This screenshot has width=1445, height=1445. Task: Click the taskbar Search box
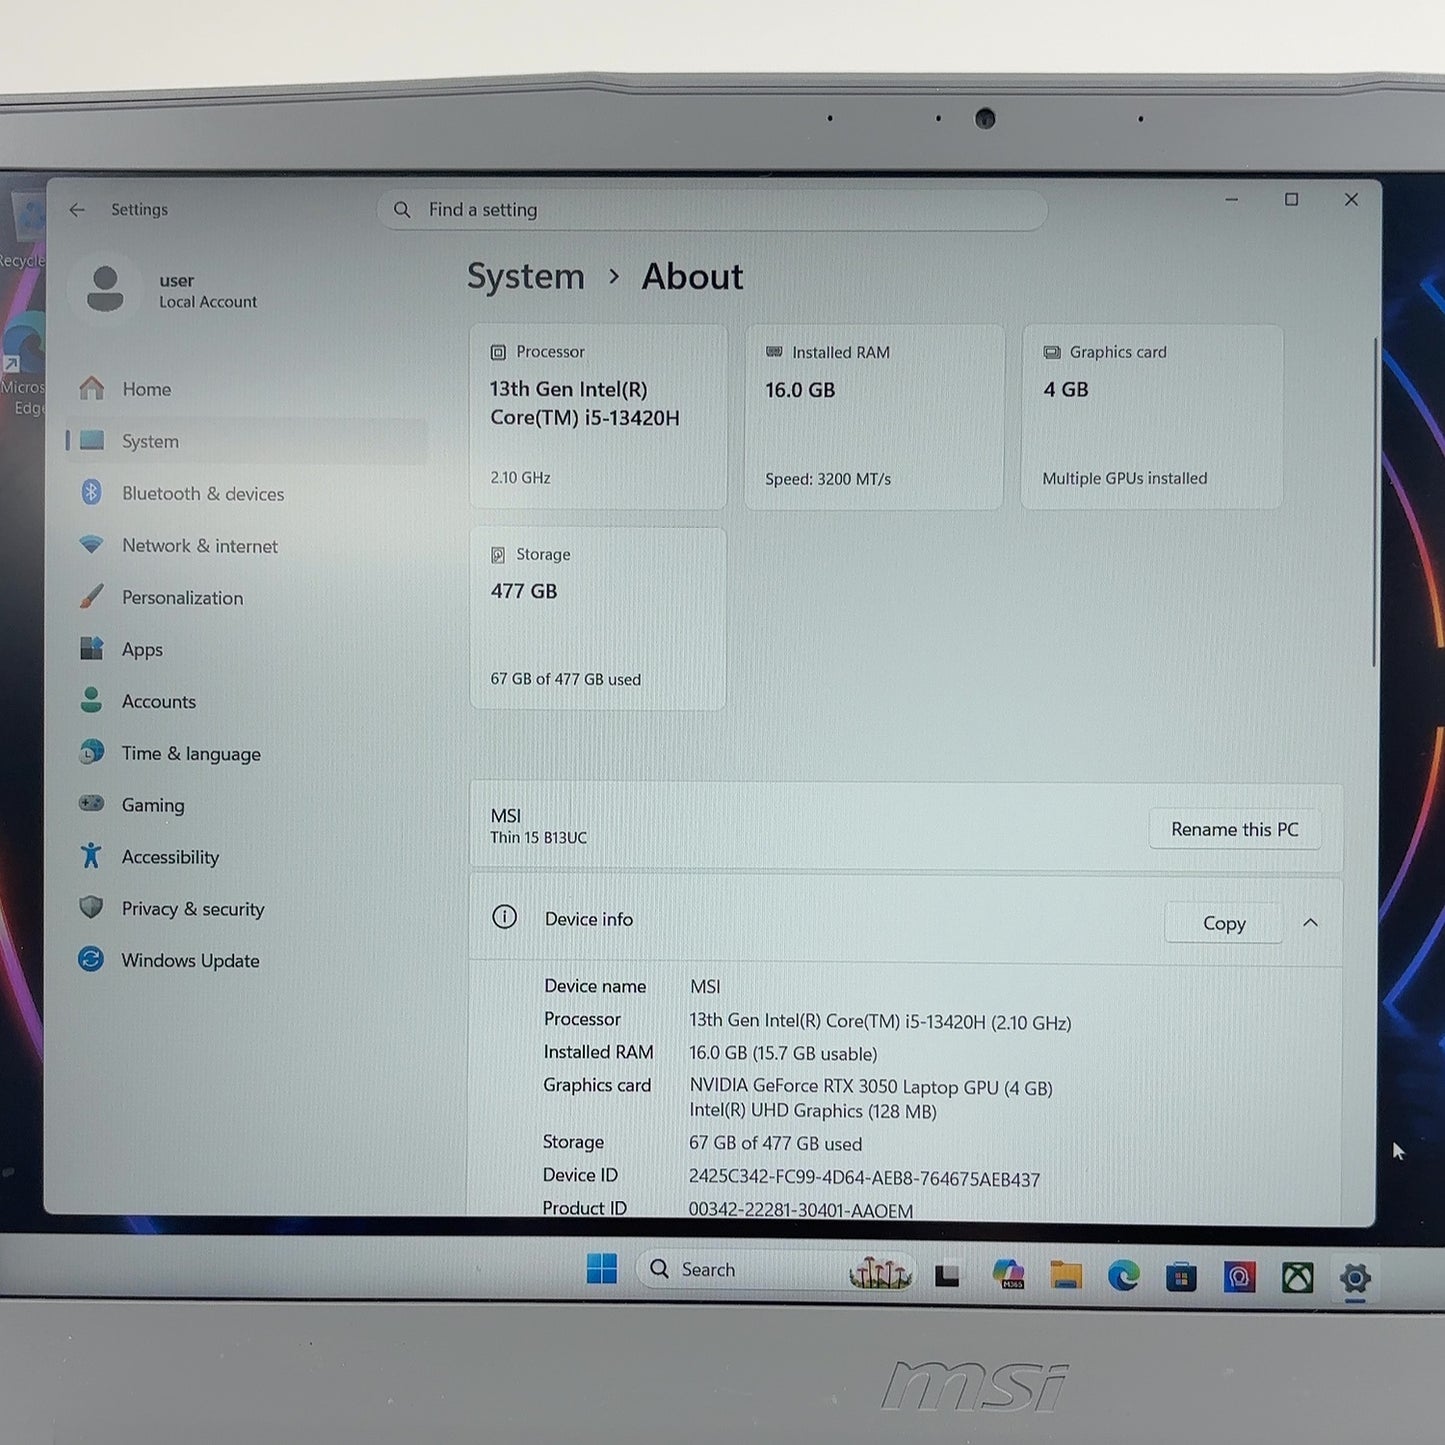point(775,1270)
